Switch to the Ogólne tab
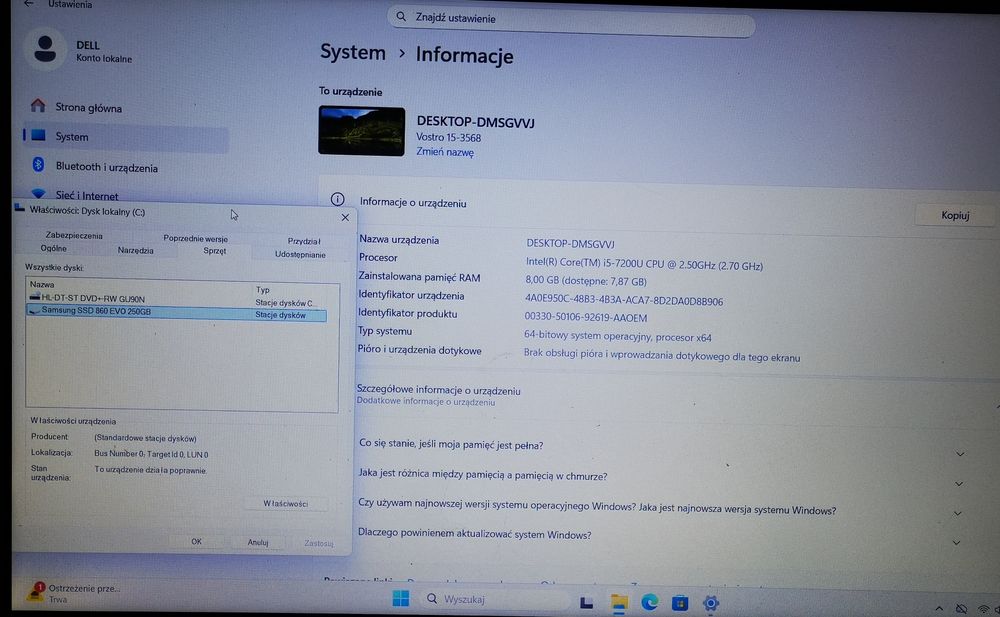 click(54, 248)
